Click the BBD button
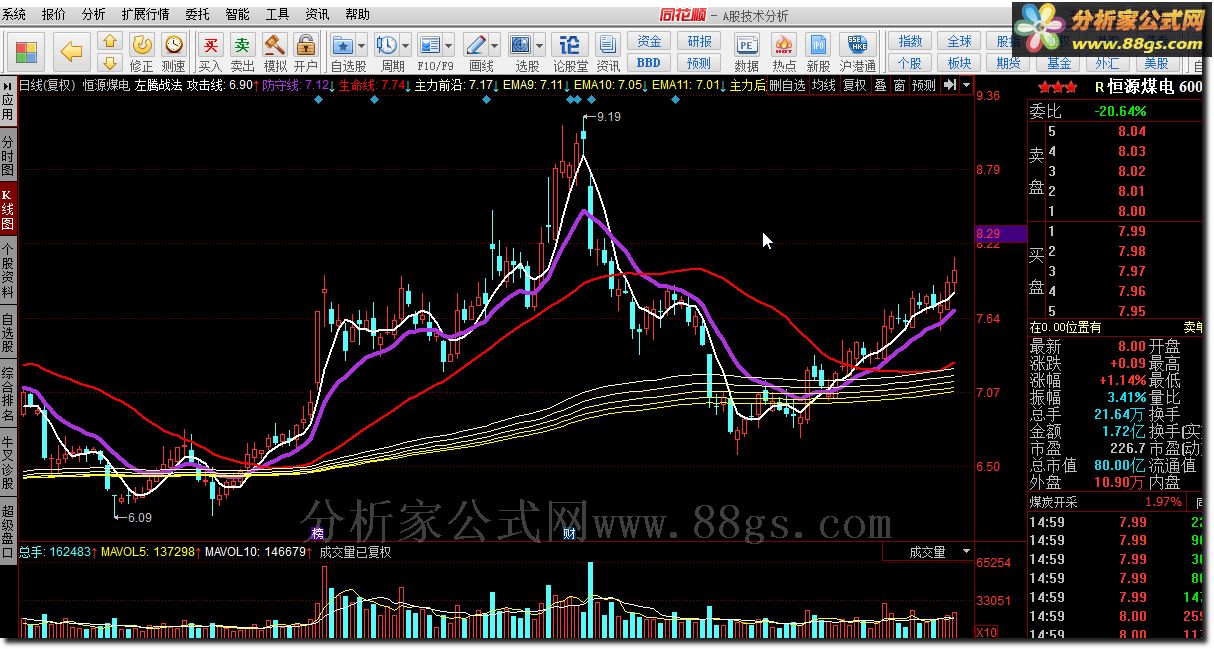The width and height of the screenshot is (1214, 649). point(649,63)
